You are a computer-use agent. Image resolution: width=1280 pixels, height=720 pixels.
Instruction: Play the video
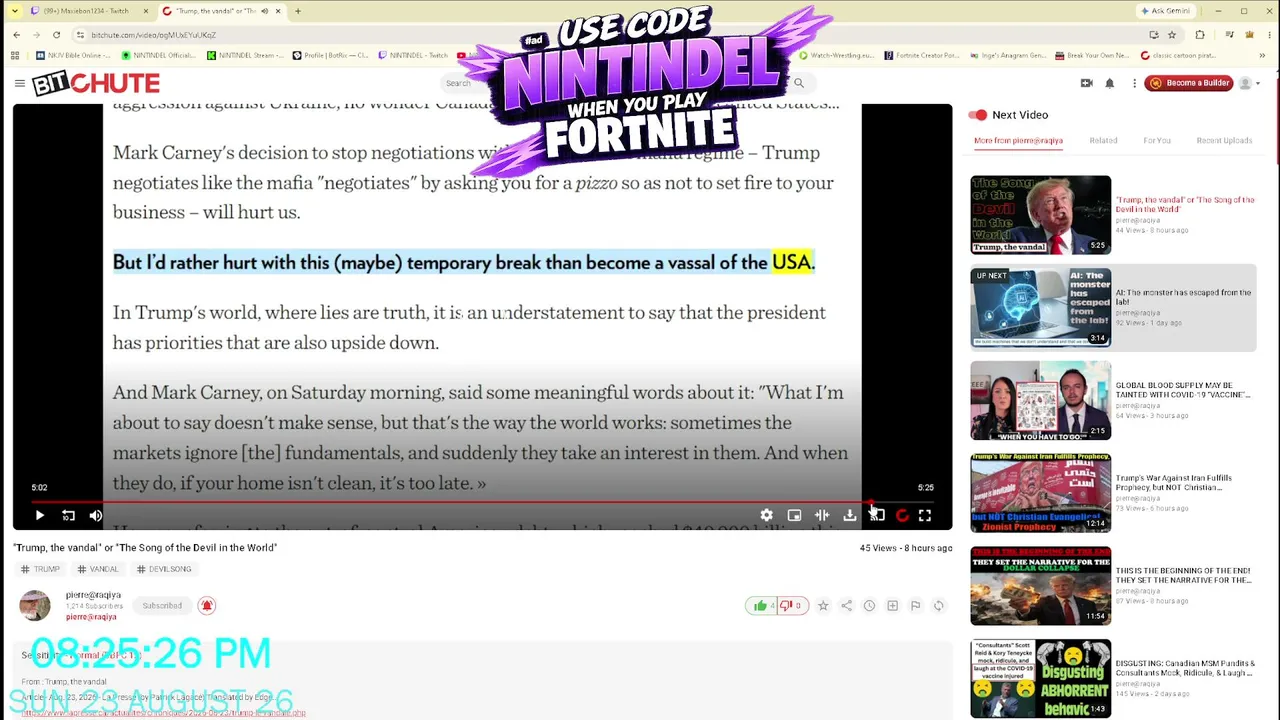40,516
